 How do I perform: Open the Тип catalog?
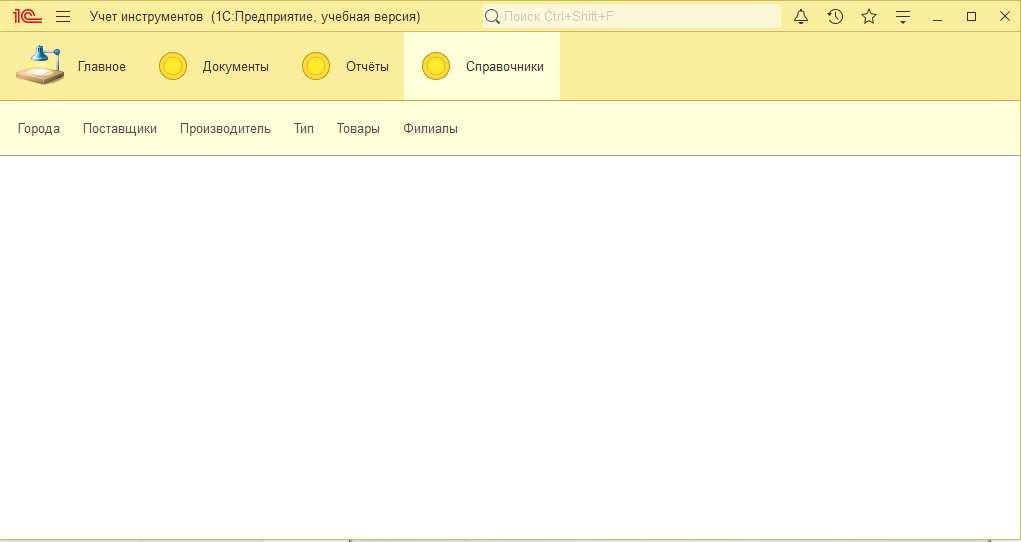(x=303, y=128)
